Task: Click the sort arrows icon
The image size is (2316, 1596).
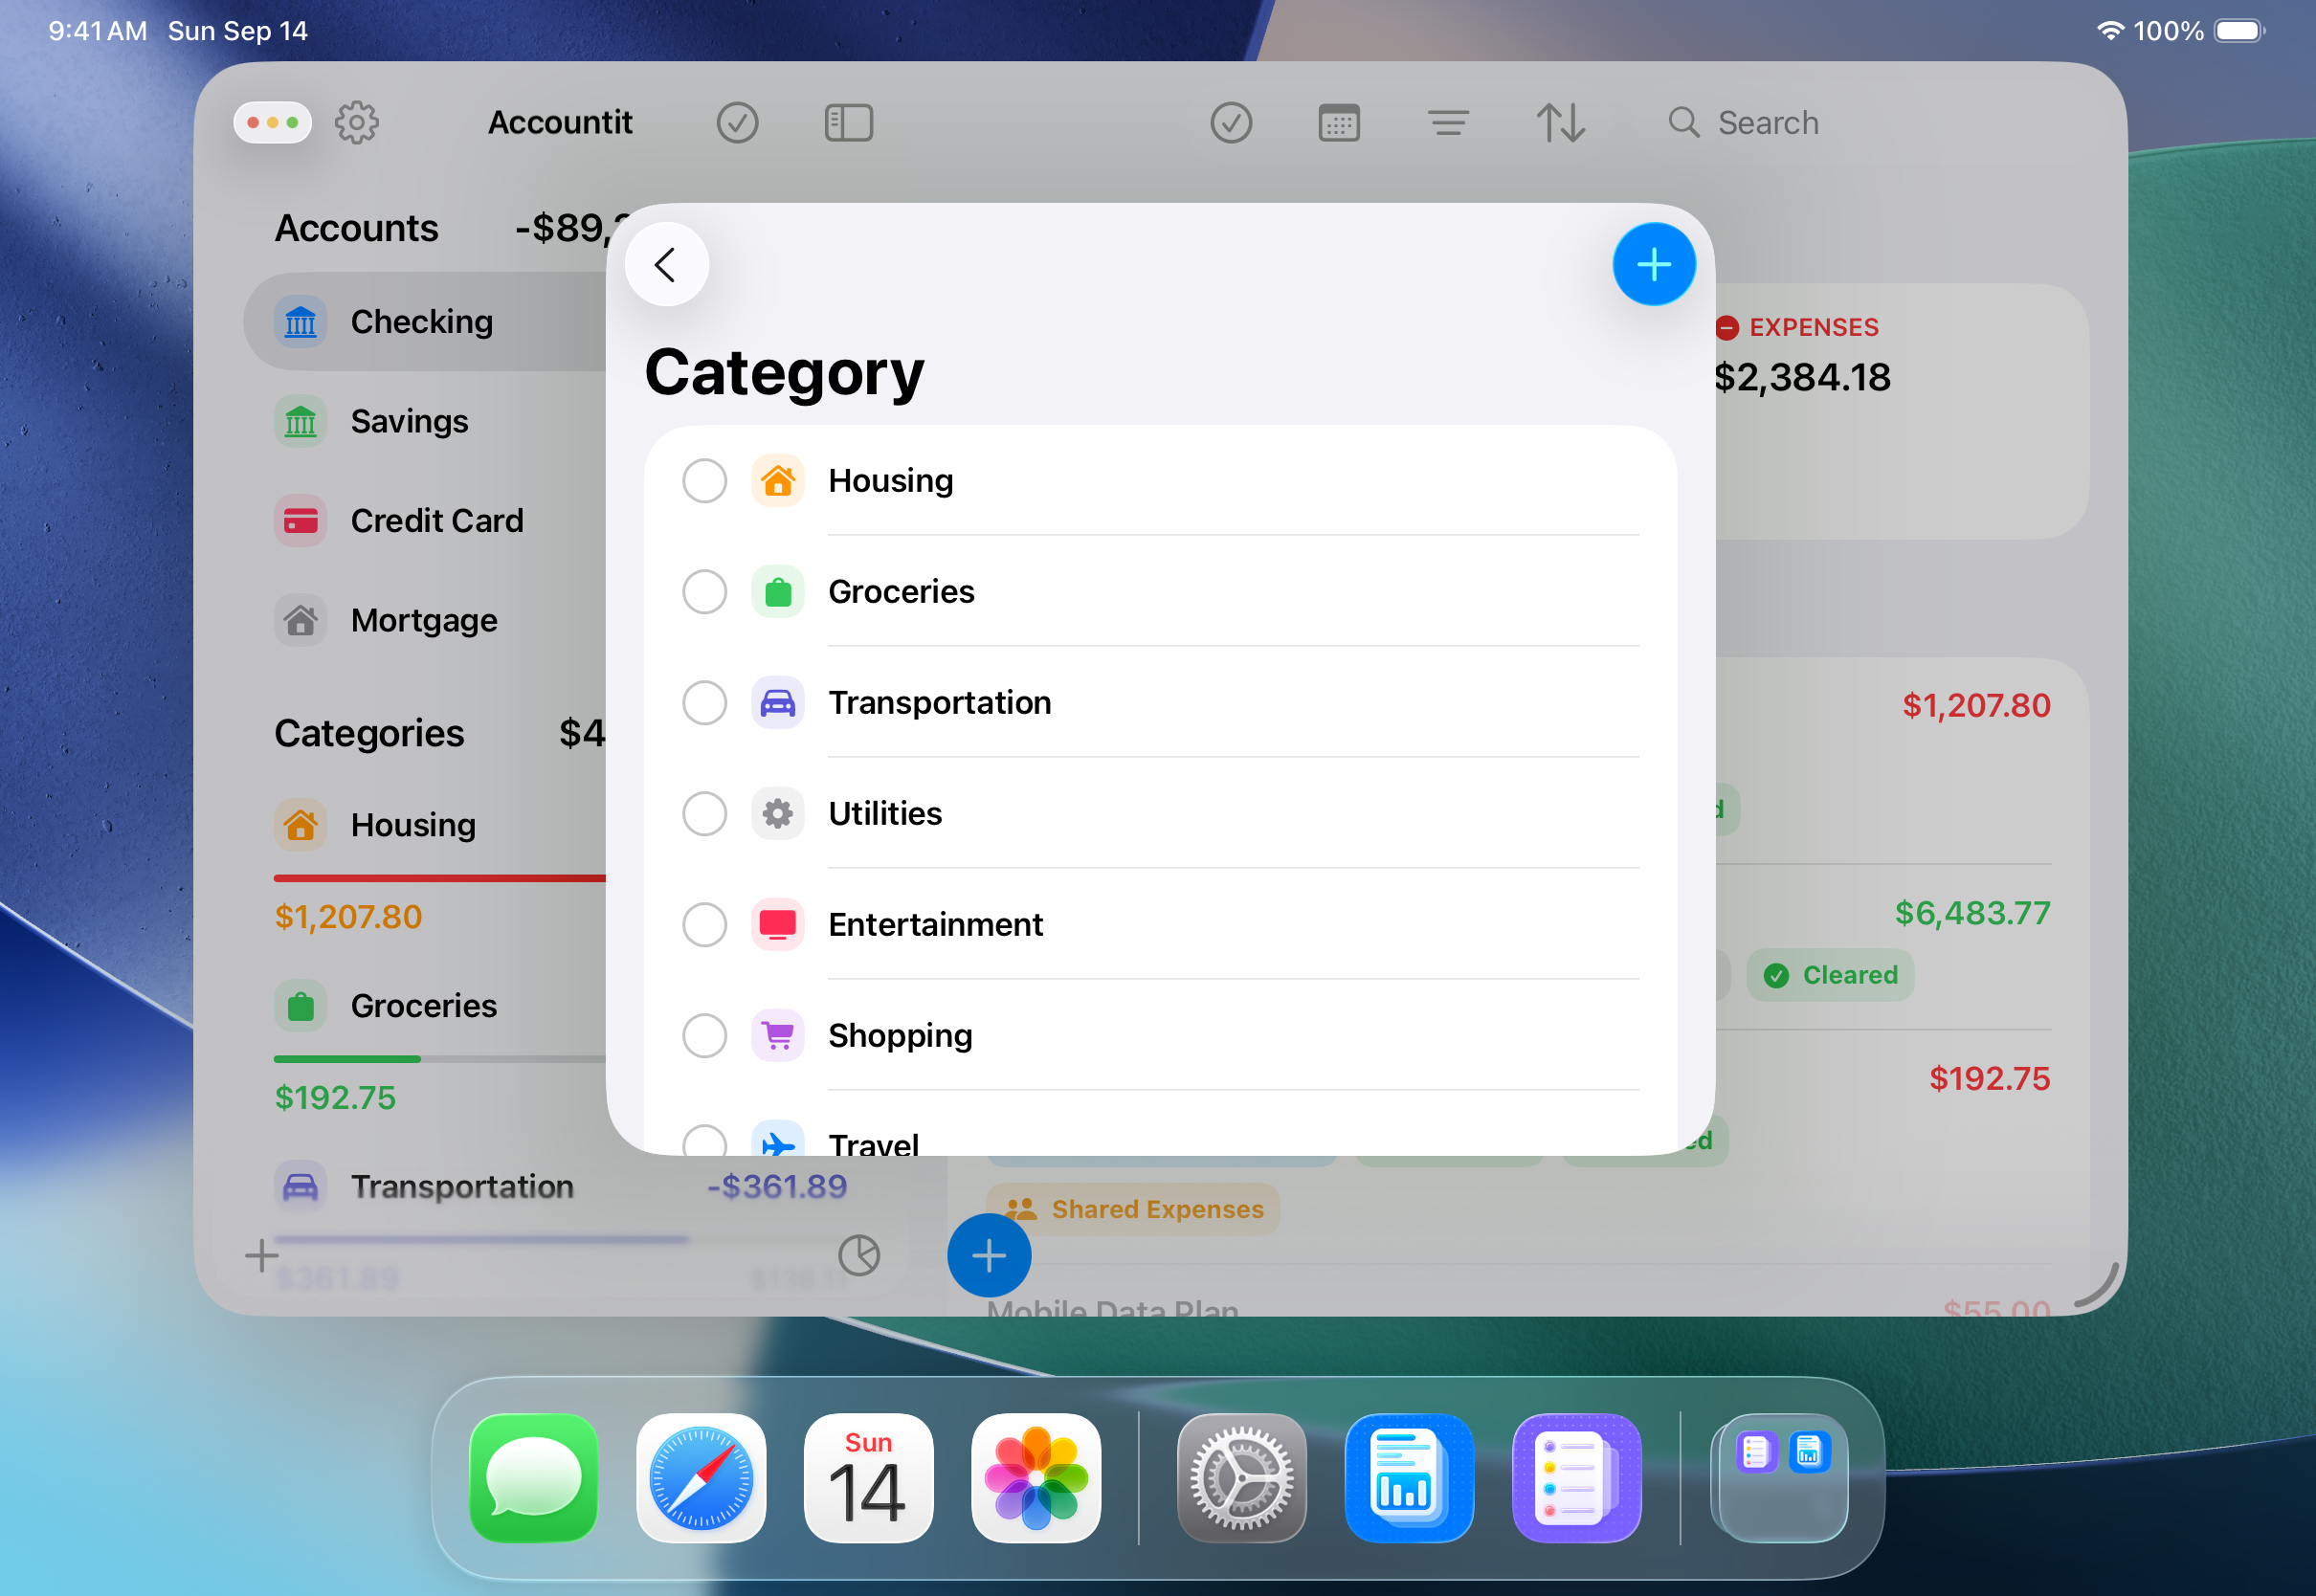Action: coord(1559,123)
